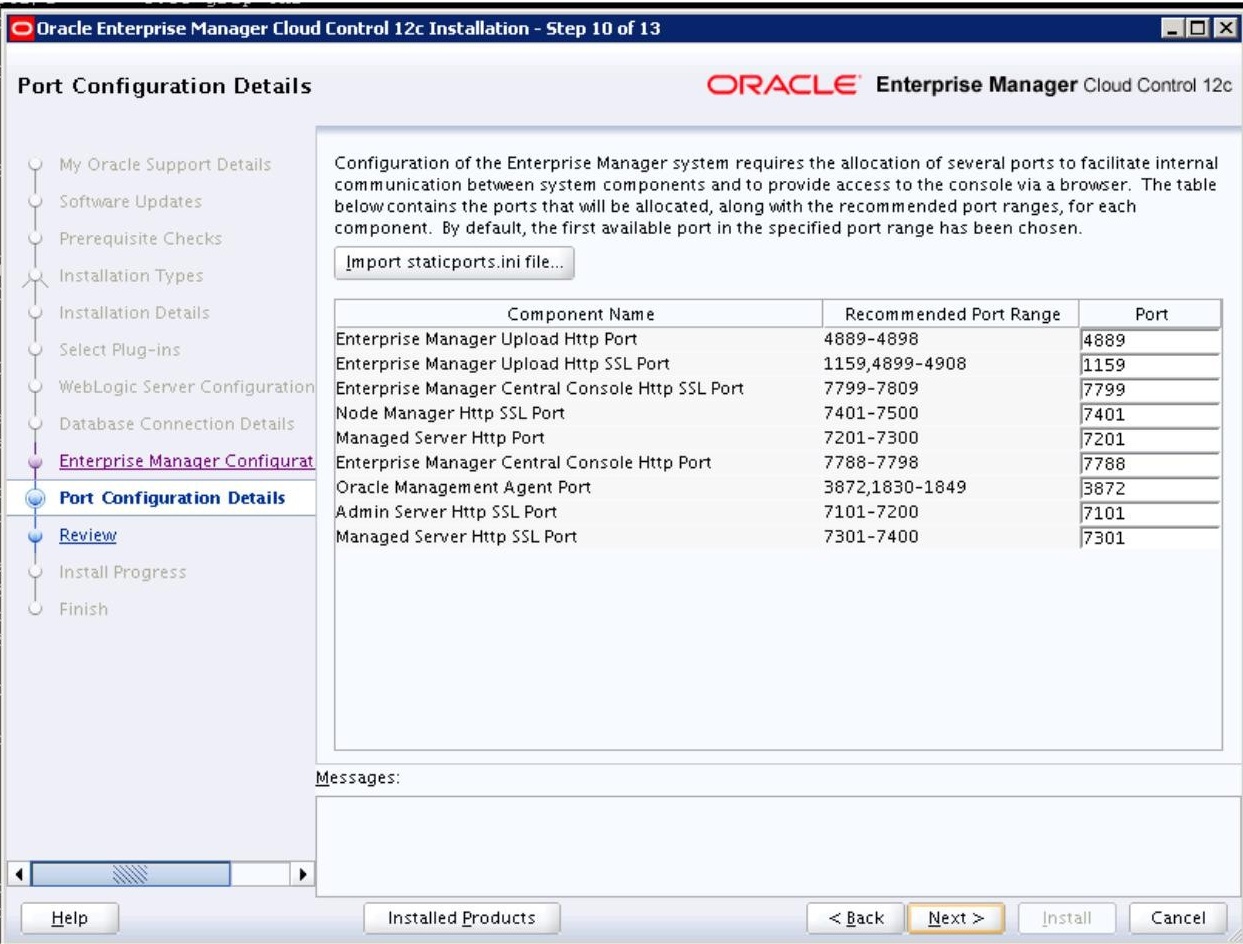Click the Recommended Port Range column header
1243x944 pixels.
[x=951, y=314]
